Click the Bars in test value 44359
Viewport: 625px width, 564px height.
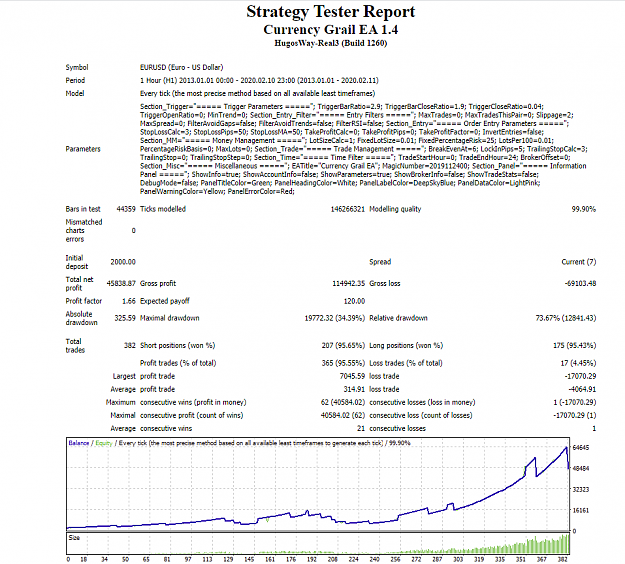click(126, 209)
